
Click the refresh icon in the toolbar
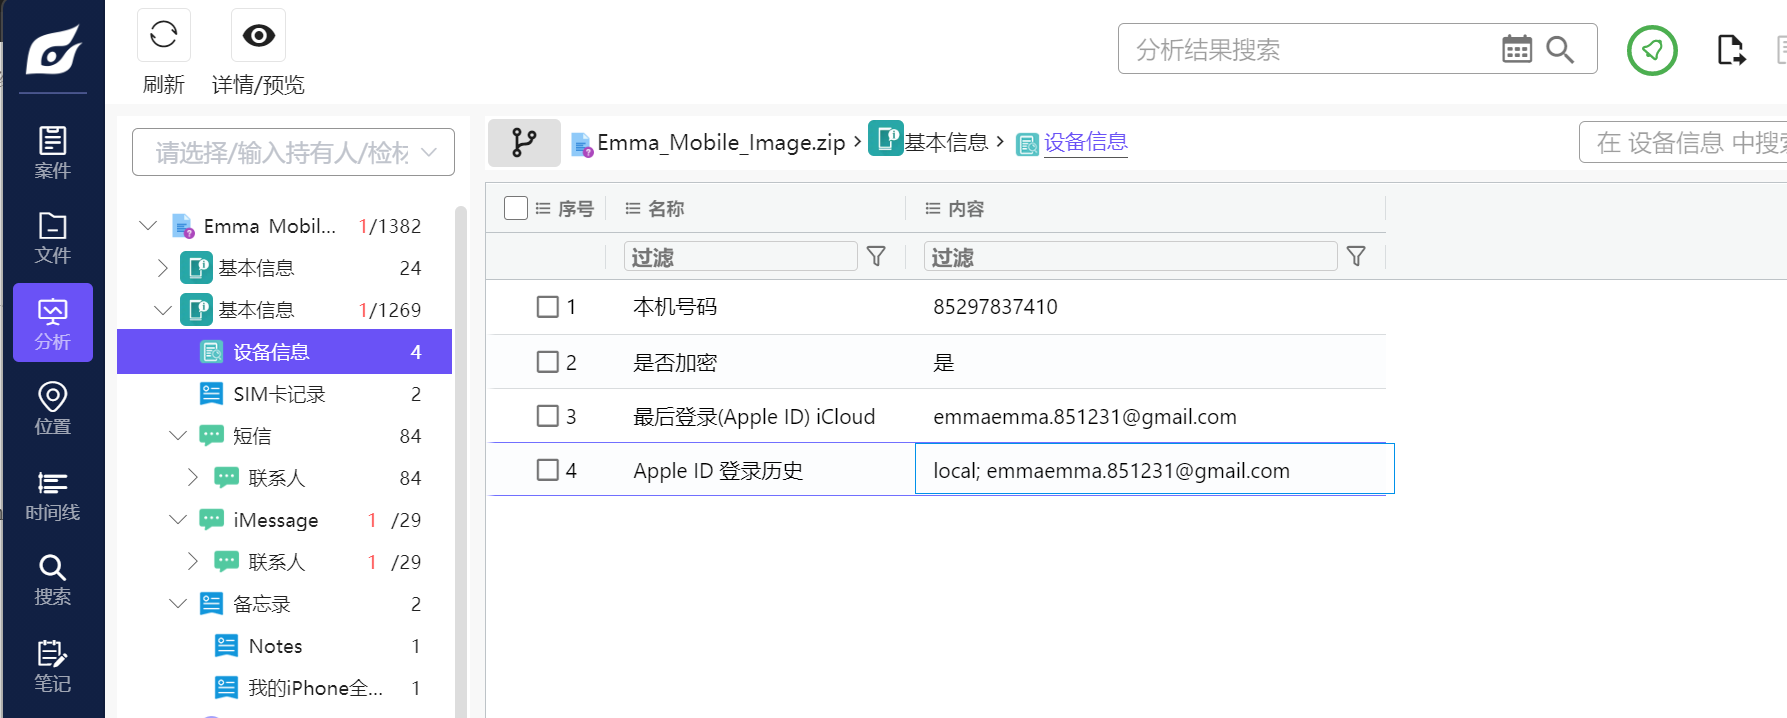164,35
